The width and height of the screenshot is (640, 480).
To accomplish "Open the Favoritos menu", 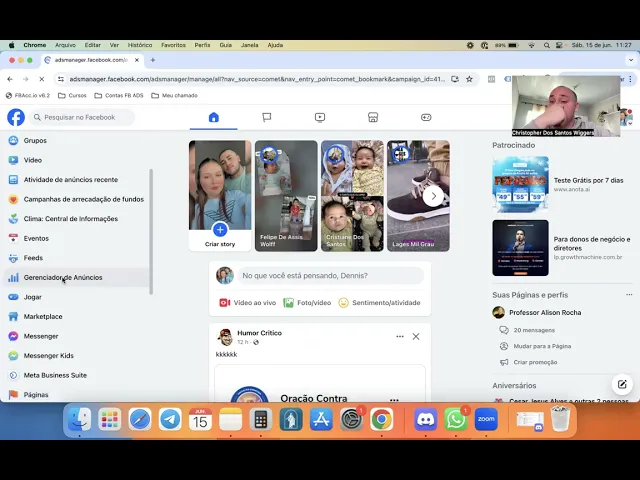I will (x=173, y=45).
